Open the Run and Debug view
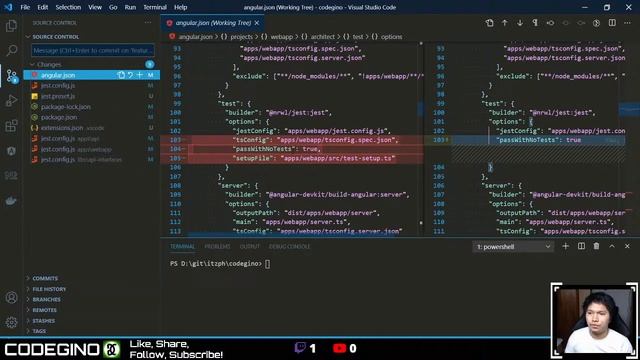 click(x=11, y=100)
